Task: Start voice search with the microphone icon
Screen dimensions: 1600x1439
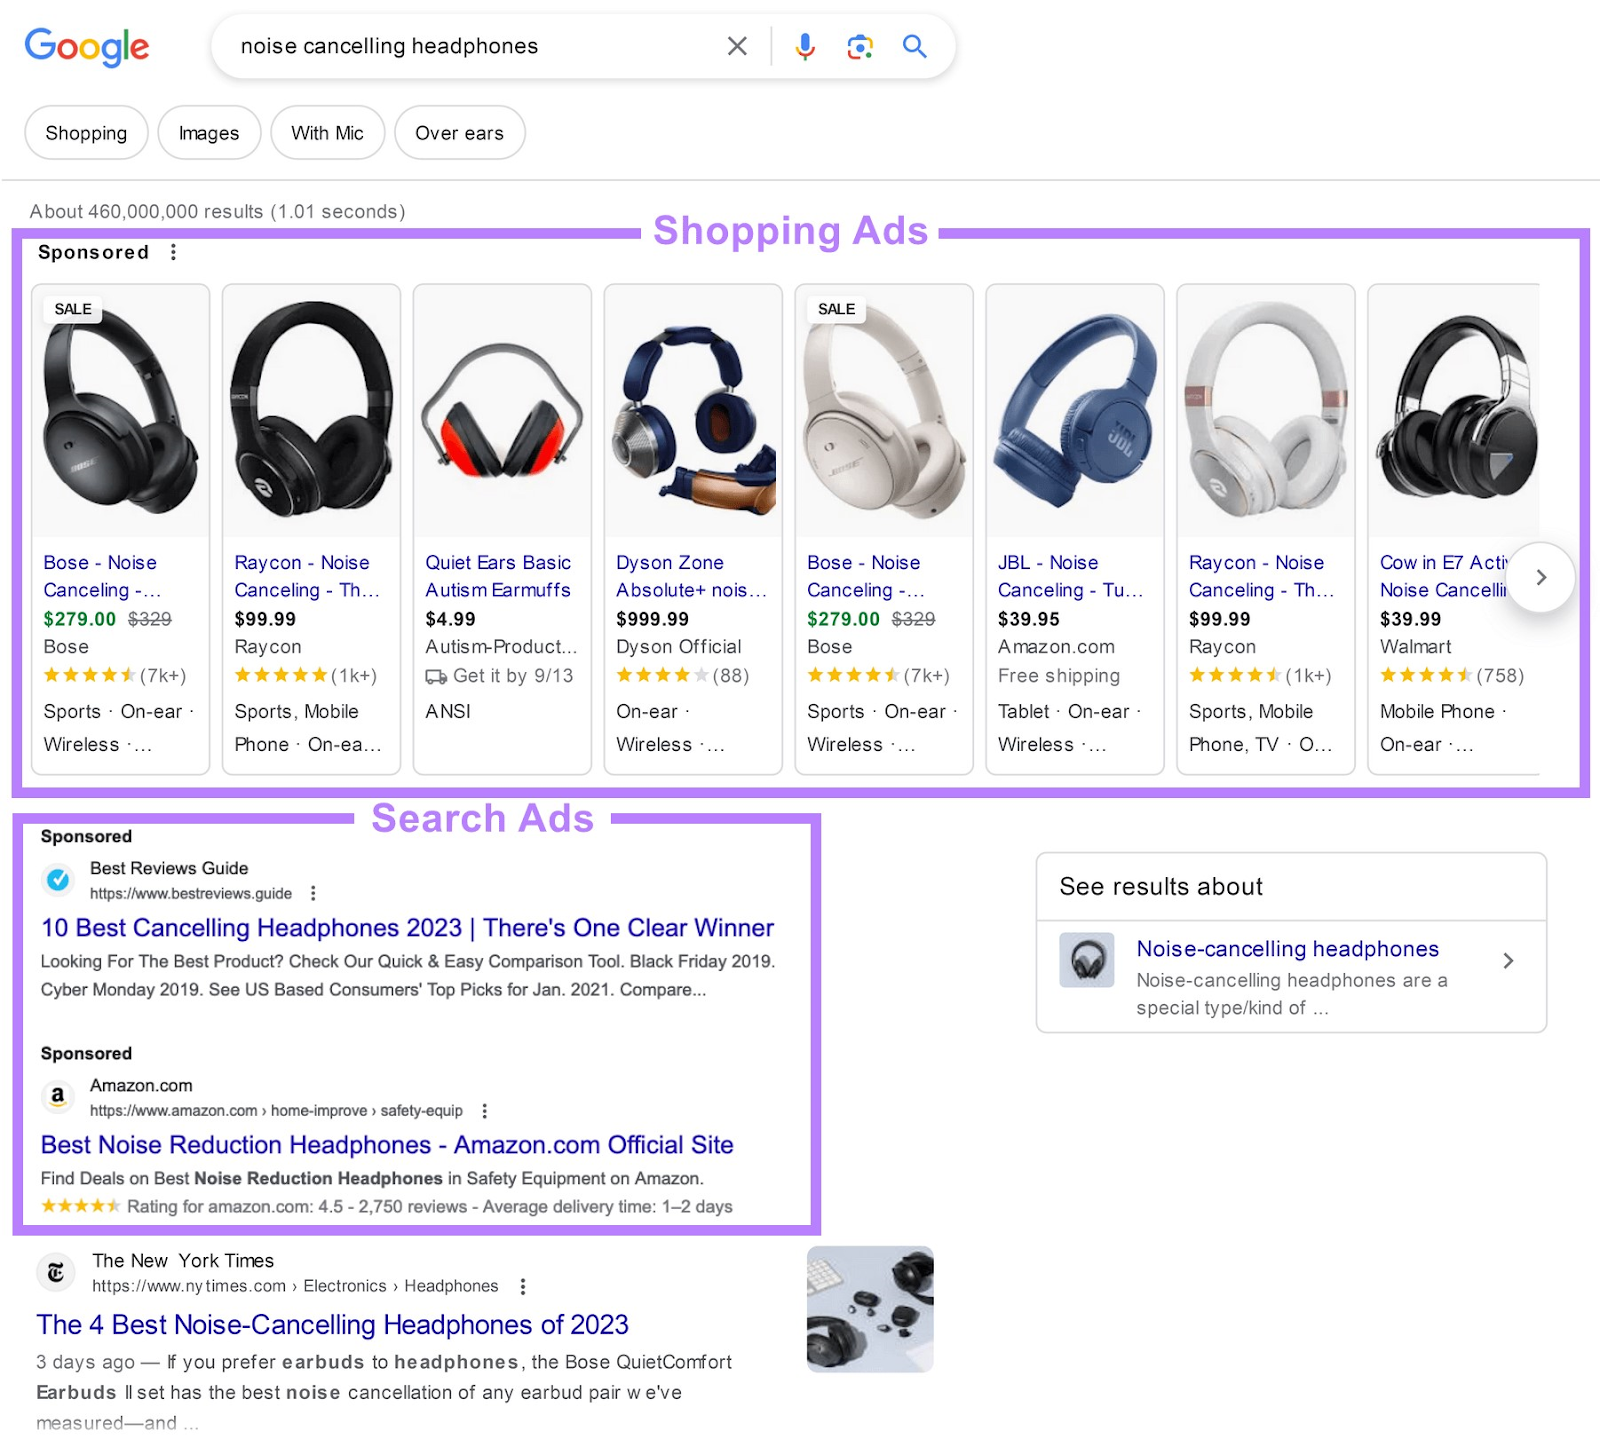Action: point(805,46)
